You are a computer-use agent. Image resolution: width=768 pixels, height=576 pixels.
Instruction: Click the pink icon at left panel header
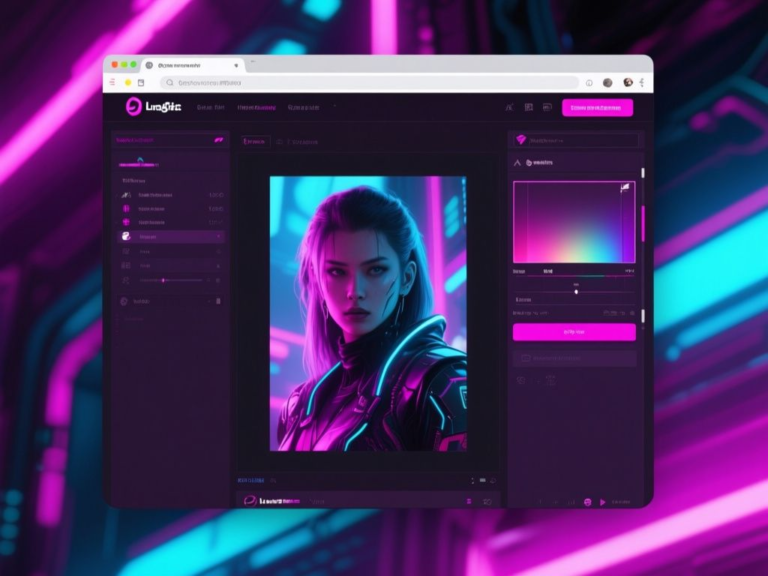pyautogui.click(x=218, y=140)
